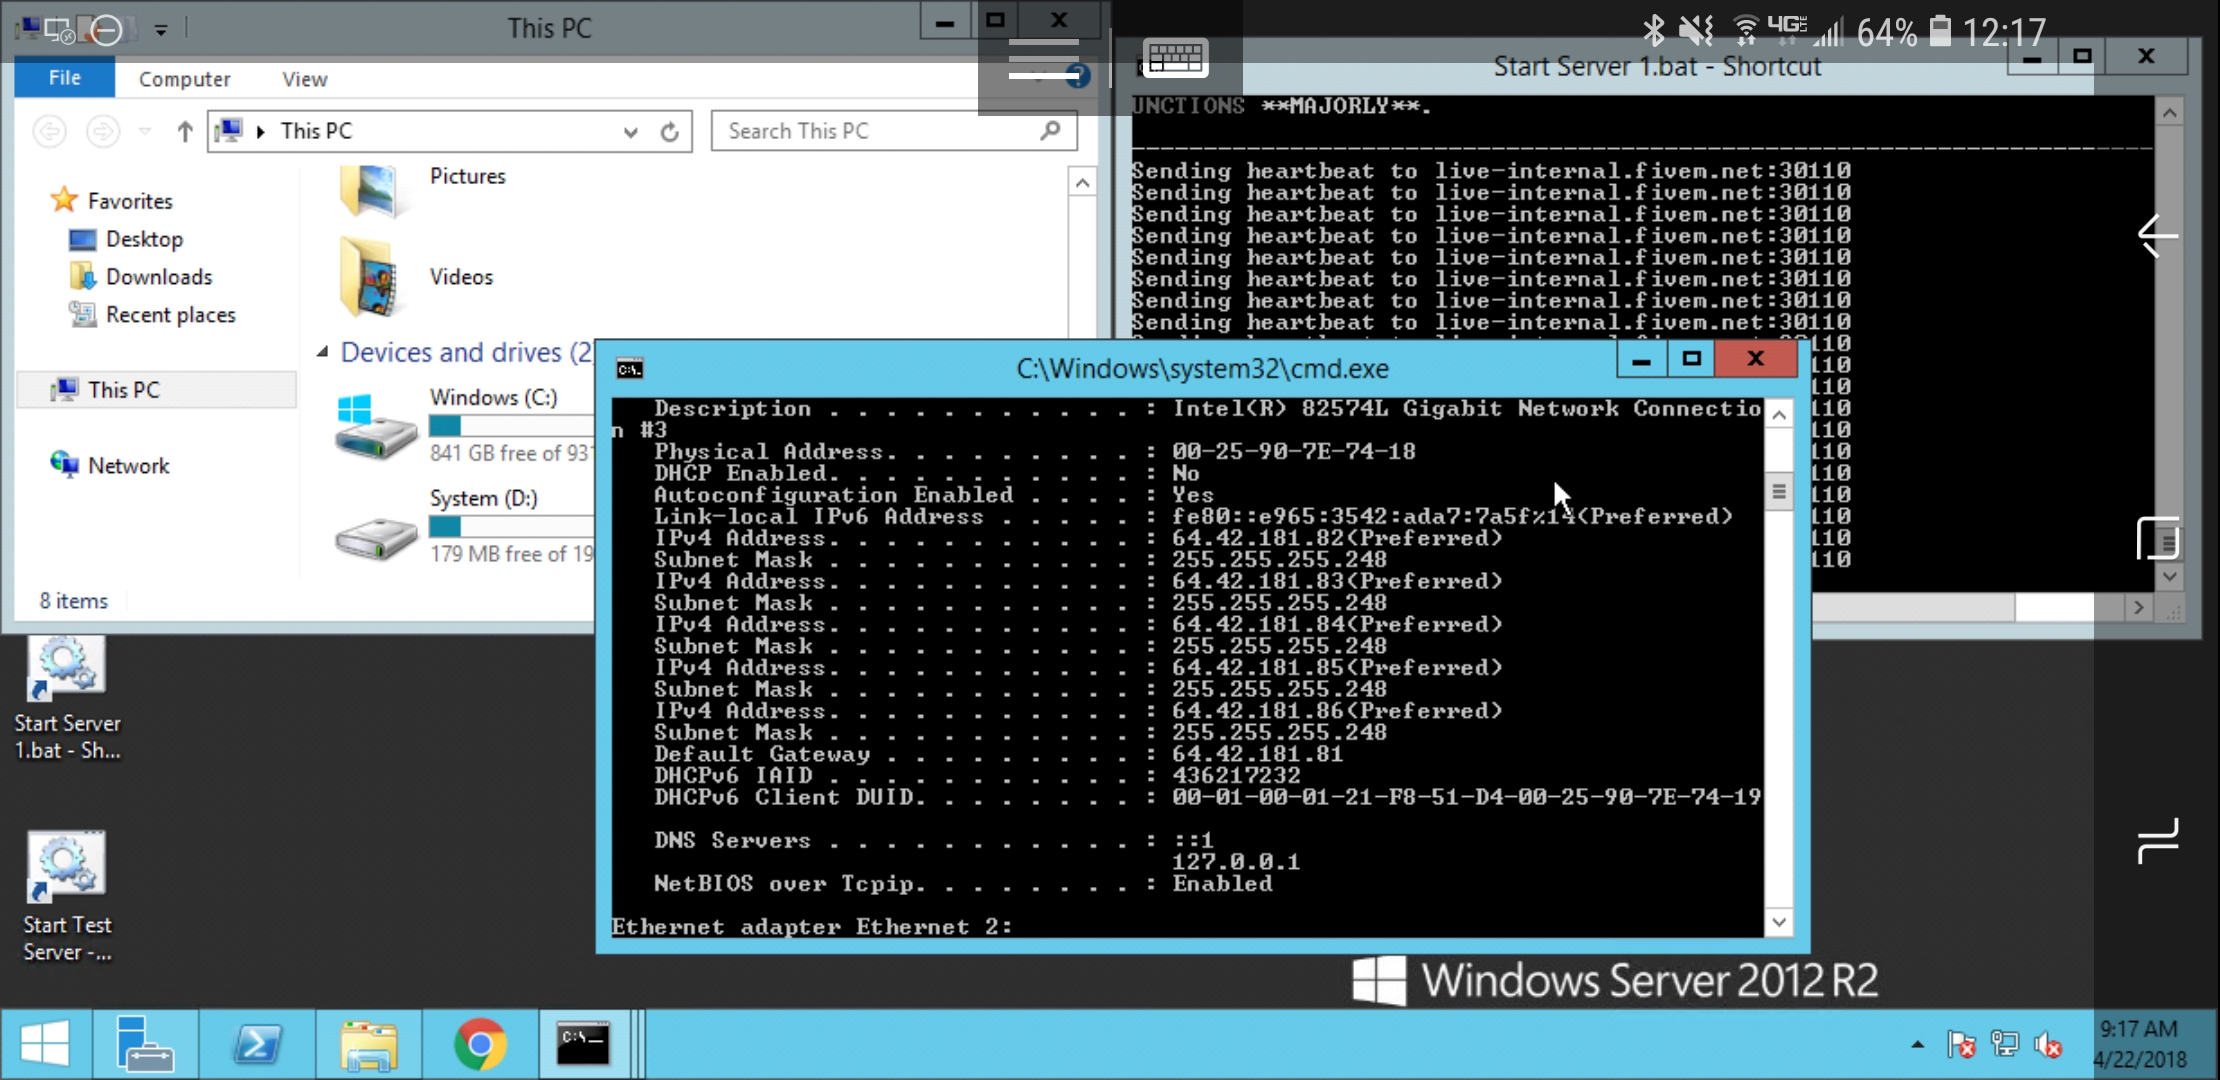Image resolution: width=2220 pixels, height=1080 pixels.
Task: Open the Start menu button
Action: tap(45, 1044)
